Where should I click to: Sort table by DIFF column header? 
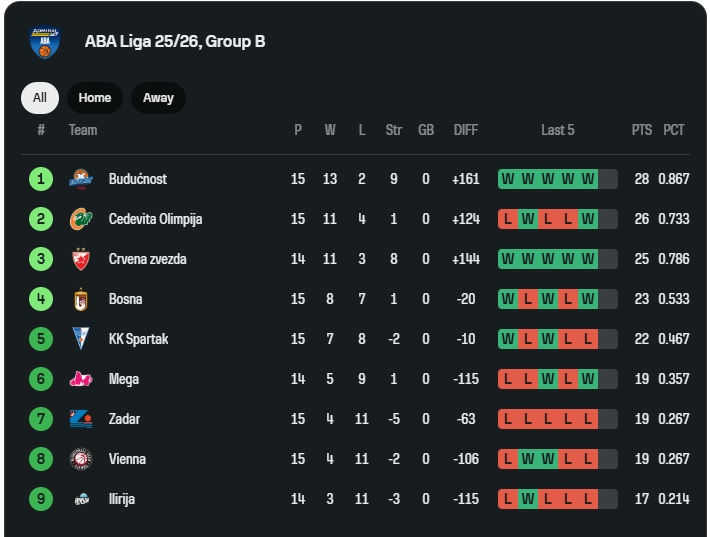click(466, 130)
